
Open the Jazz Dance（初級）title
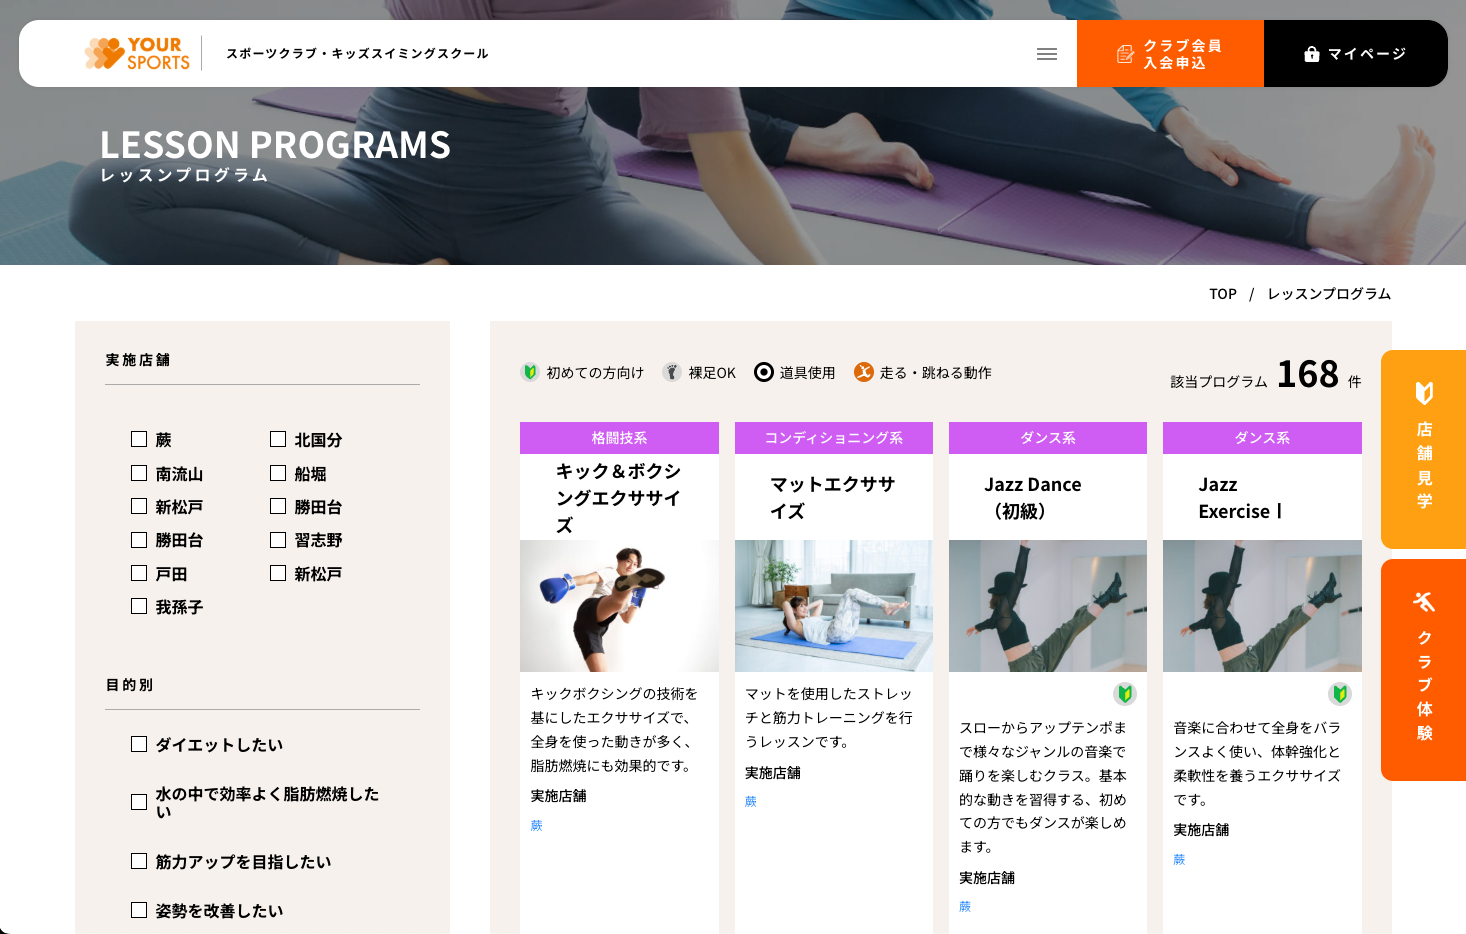tap(1032, 498)
